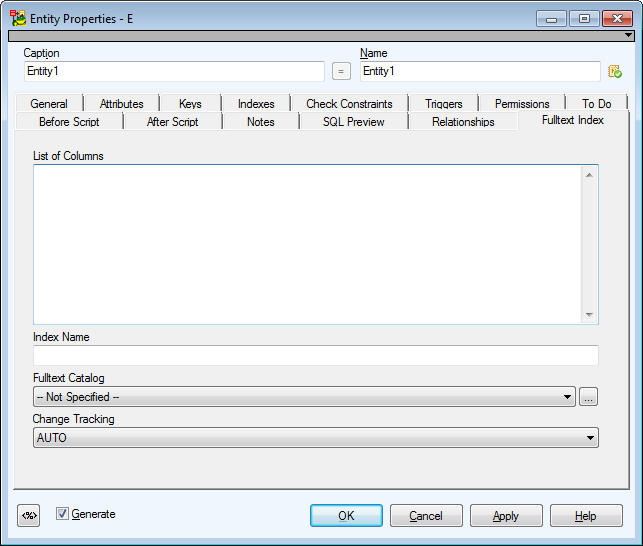Click the template variables <%> icon button

point(29,515)
